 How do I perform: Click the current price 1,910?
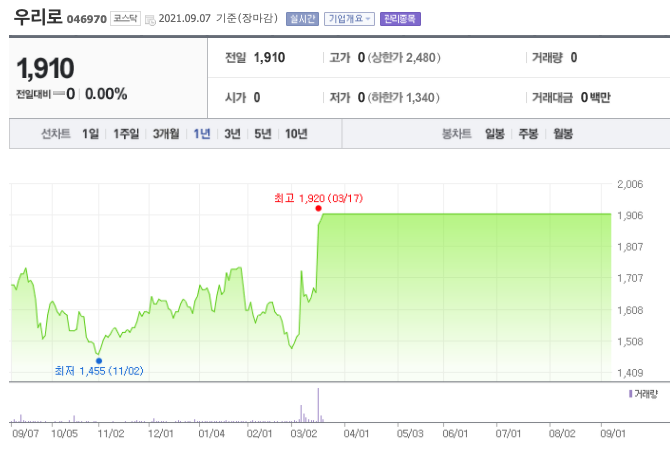point(45,68)
